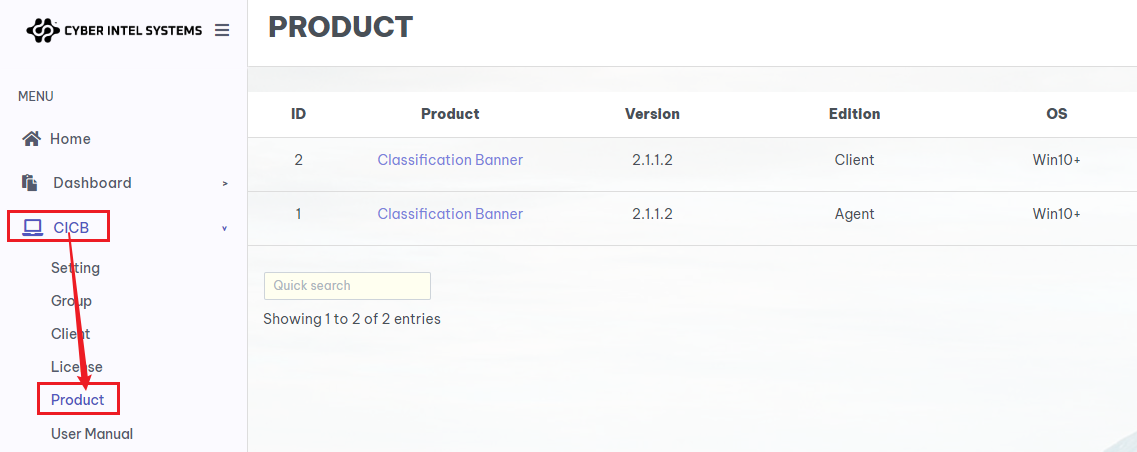Sort table by ID column header
Viewport: 1137px width, 452px height.
(x=298, y=114)
